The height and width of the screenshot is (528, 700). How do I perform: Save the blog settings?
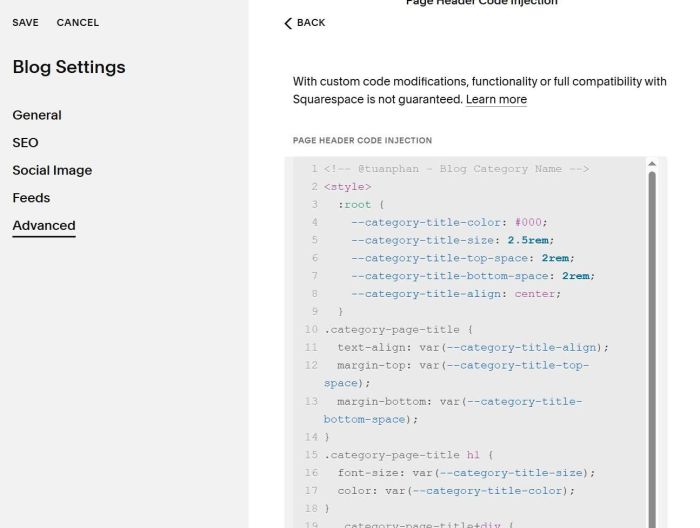[25, 23]
